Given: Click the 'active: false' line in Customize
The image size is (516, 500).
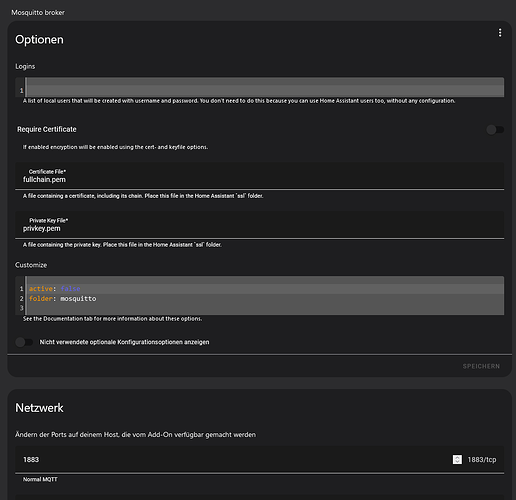Looking at the screenshot, I should 54,289.
